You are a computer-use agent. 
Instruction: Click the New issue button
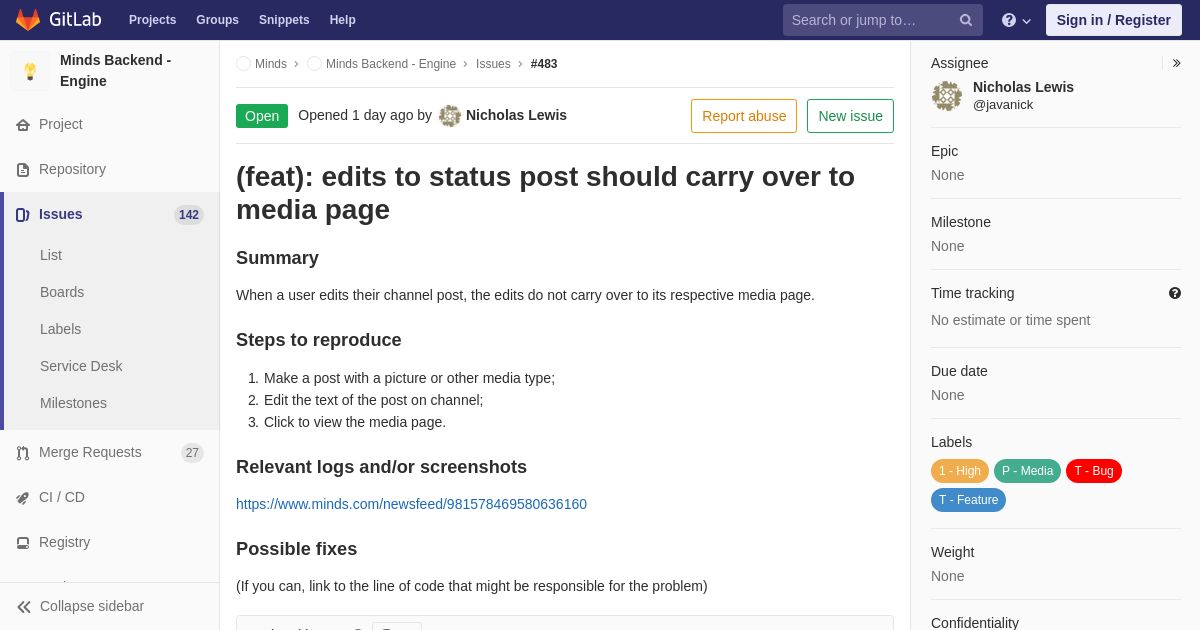pos(850,116)
